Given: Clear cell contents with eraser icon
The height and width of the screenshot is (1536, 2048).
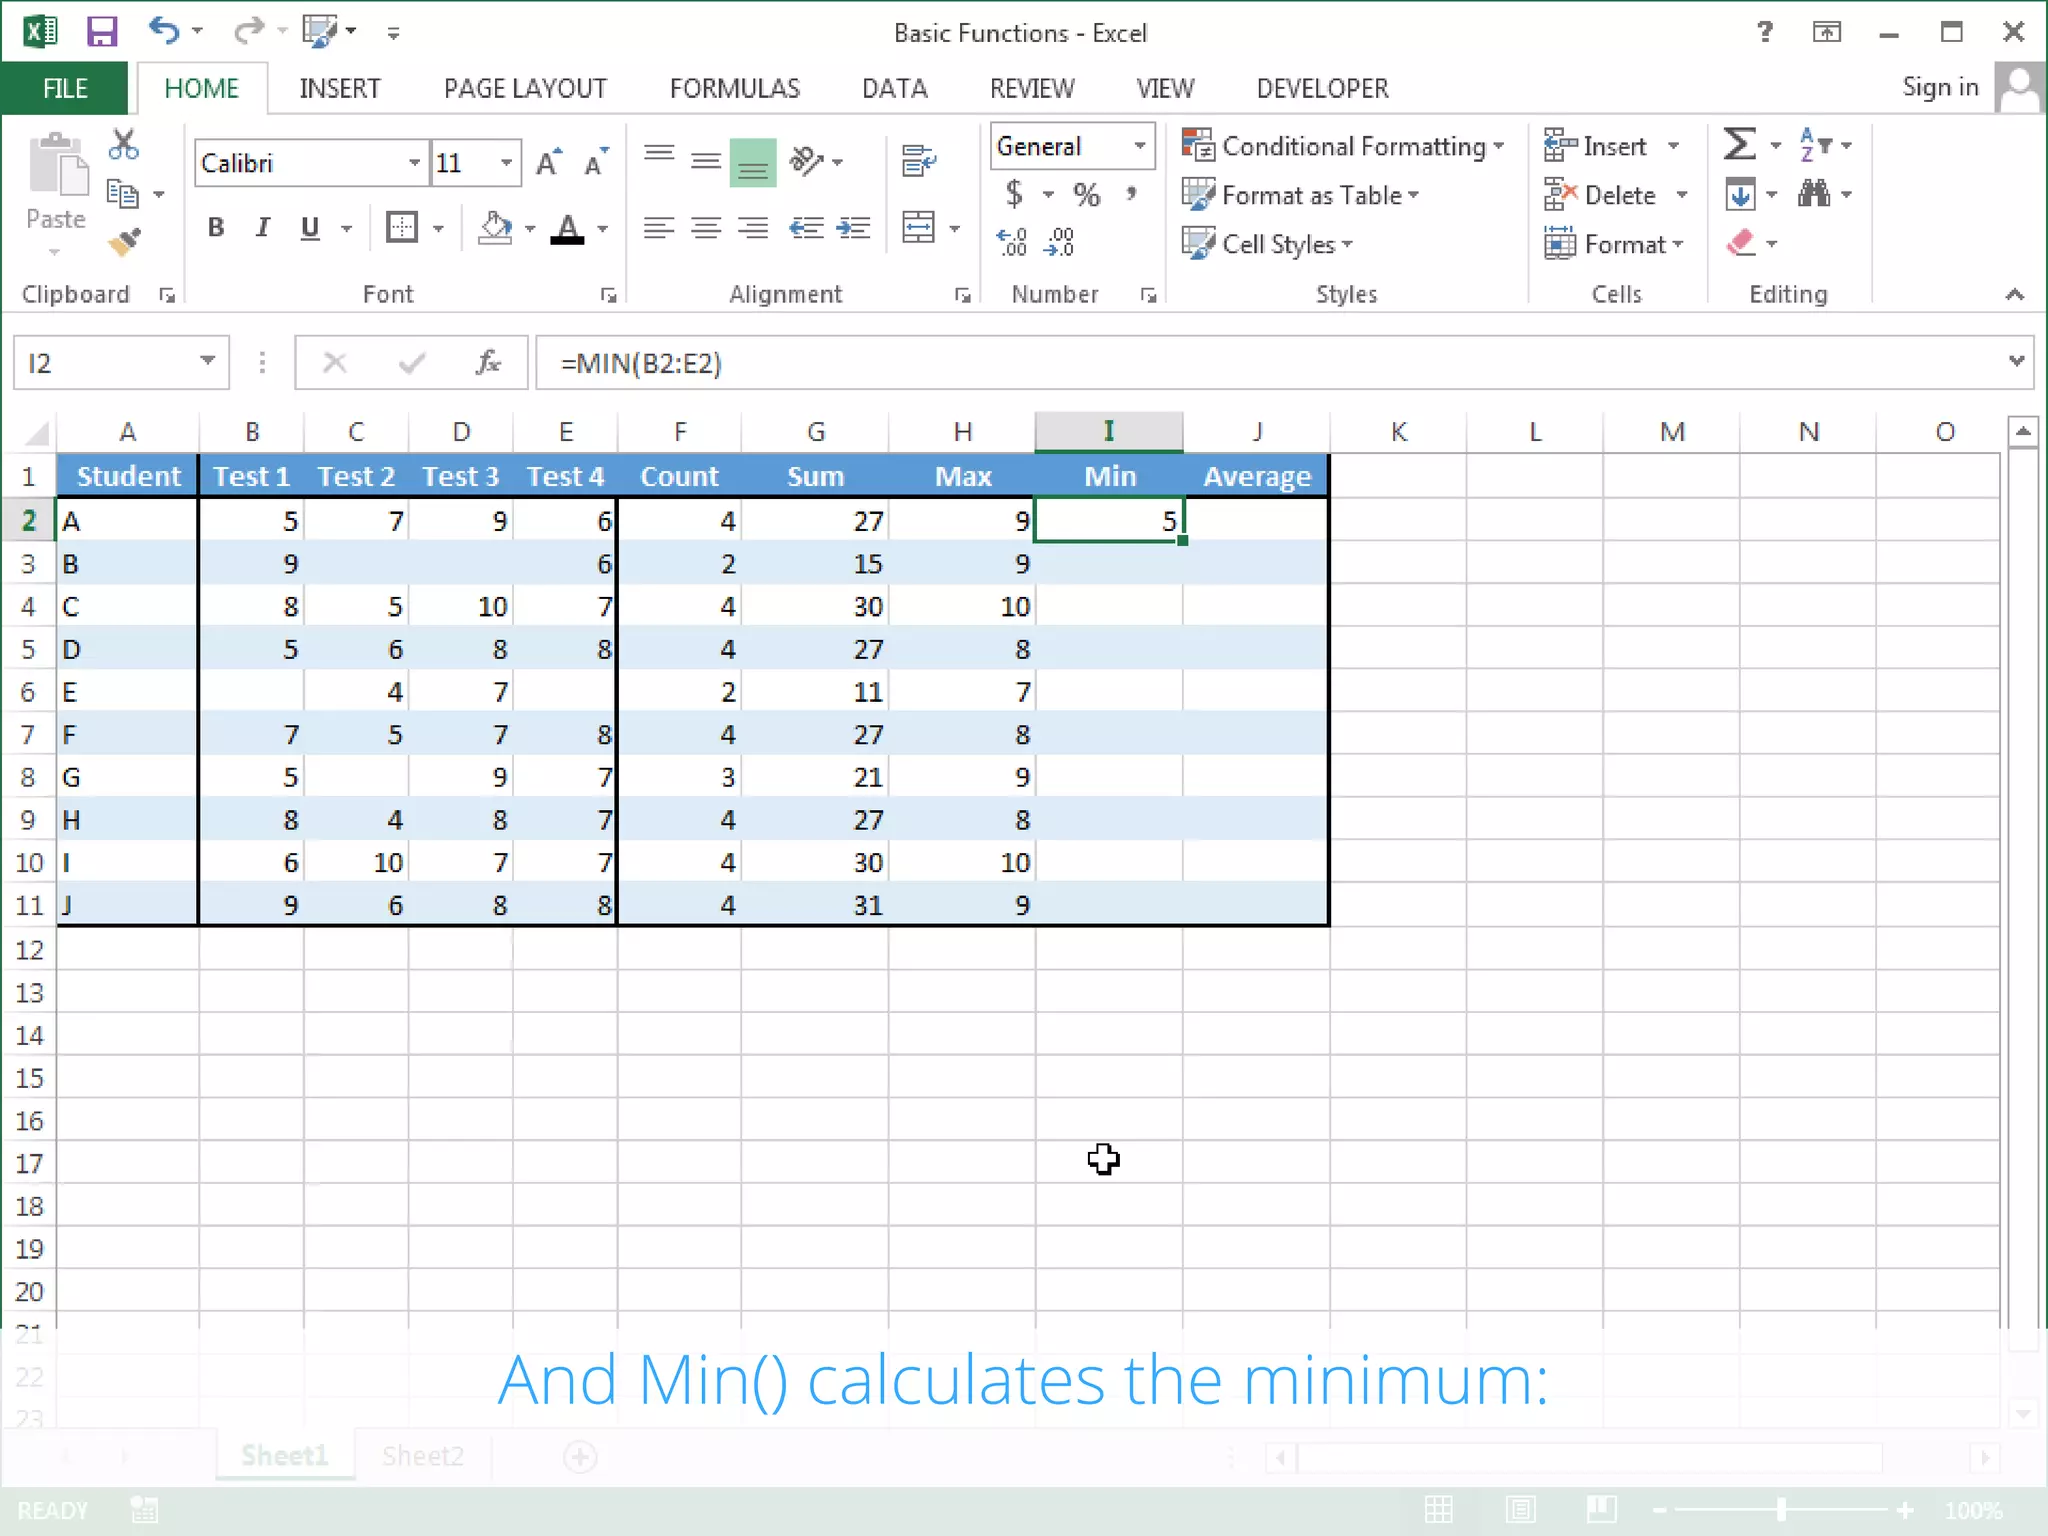Looking at the screenshot, I should [1741, 242].
